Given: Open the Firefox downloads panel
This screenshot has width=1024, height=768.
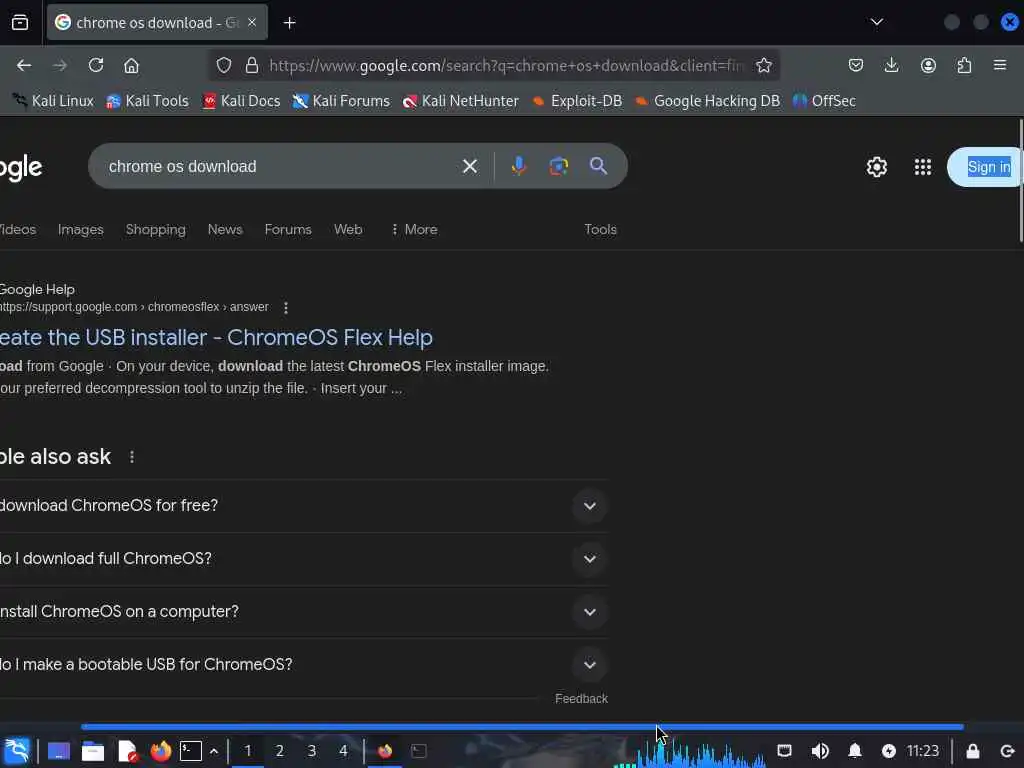Looking at the screenshot, I should pos(891,65).
